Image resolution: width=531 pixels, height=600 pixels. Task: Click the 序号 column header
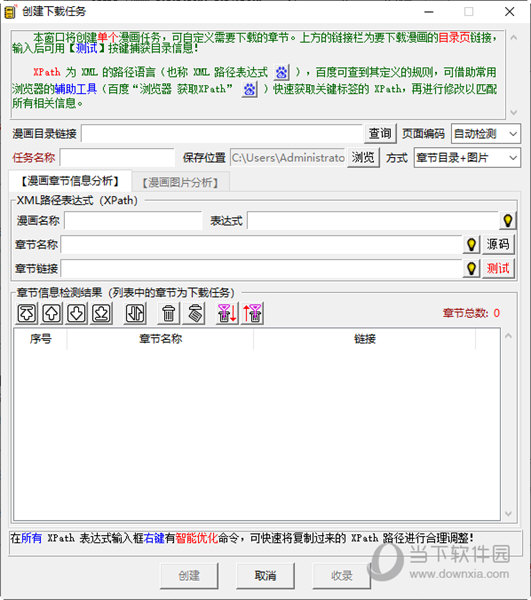[41, 339]
